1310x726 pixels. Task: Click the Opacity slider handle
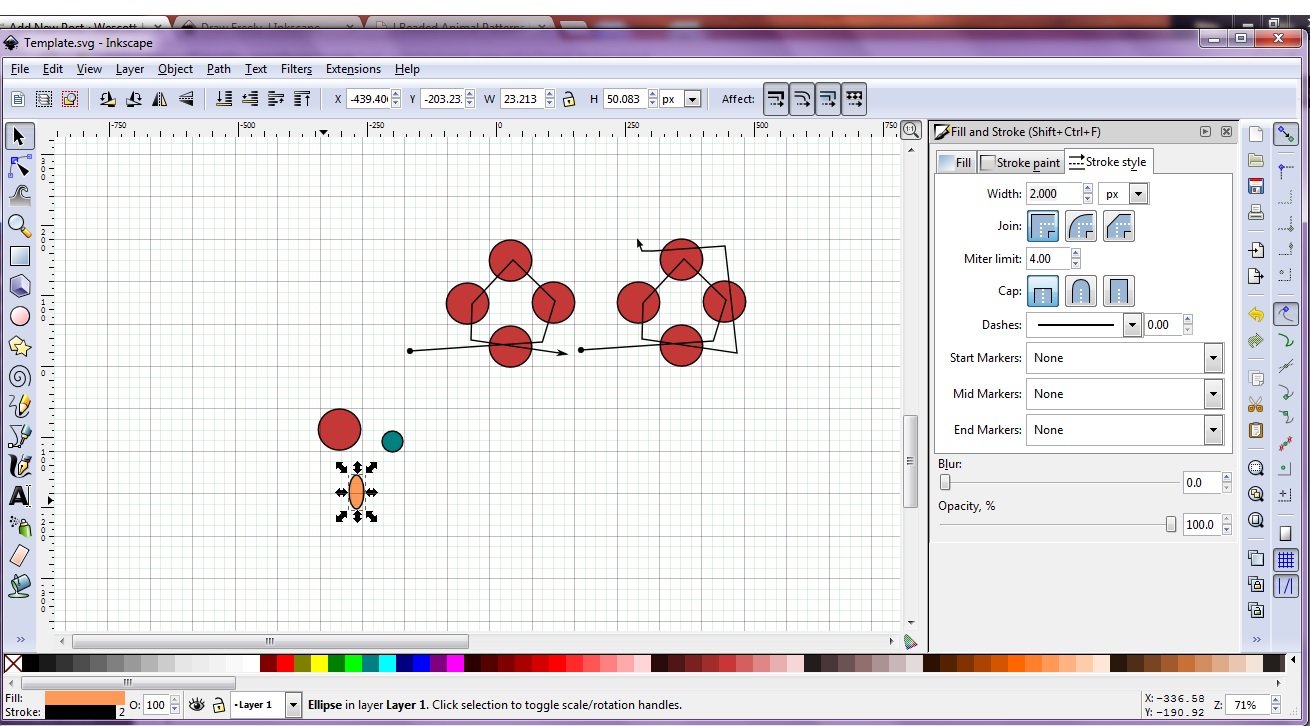[x=1171, y=525]
